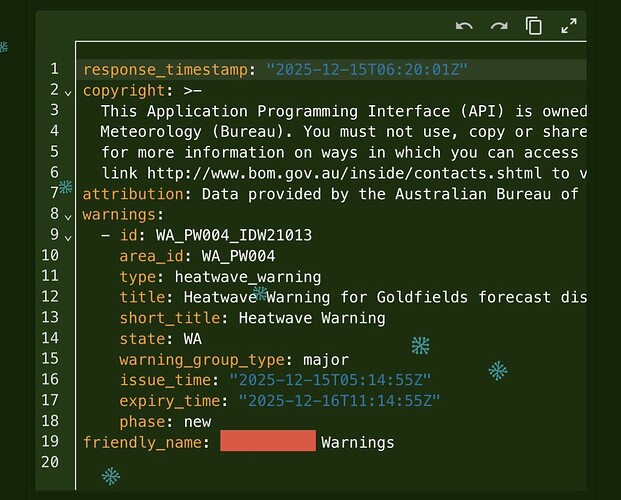Expand the editor to fullscreen
Screen dimensions: 621x500
569,27
